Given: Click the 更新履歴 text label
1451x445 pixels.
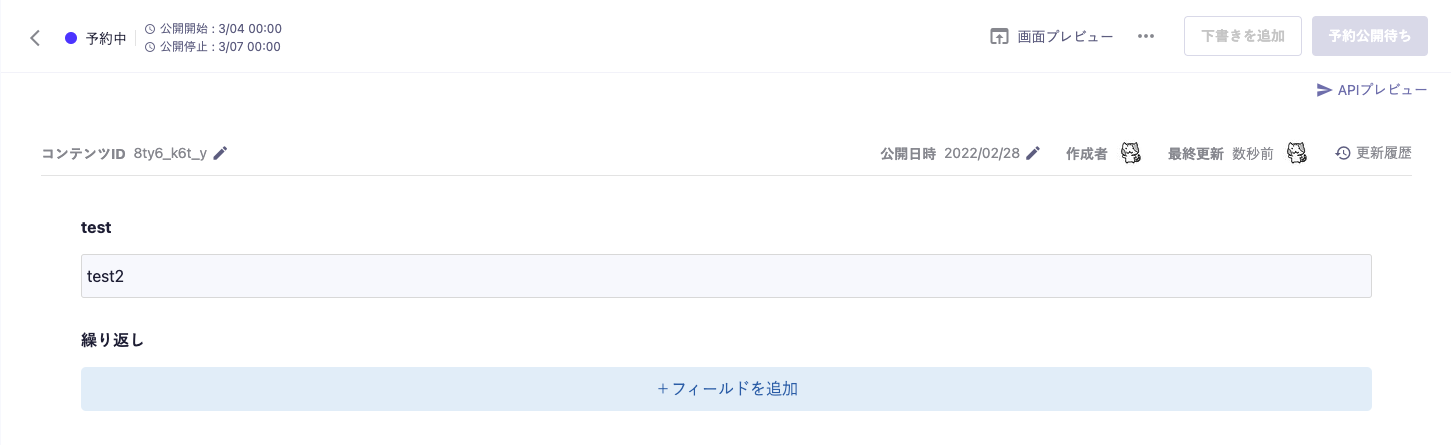Looking at the screenshot, I should [1383, 154].
